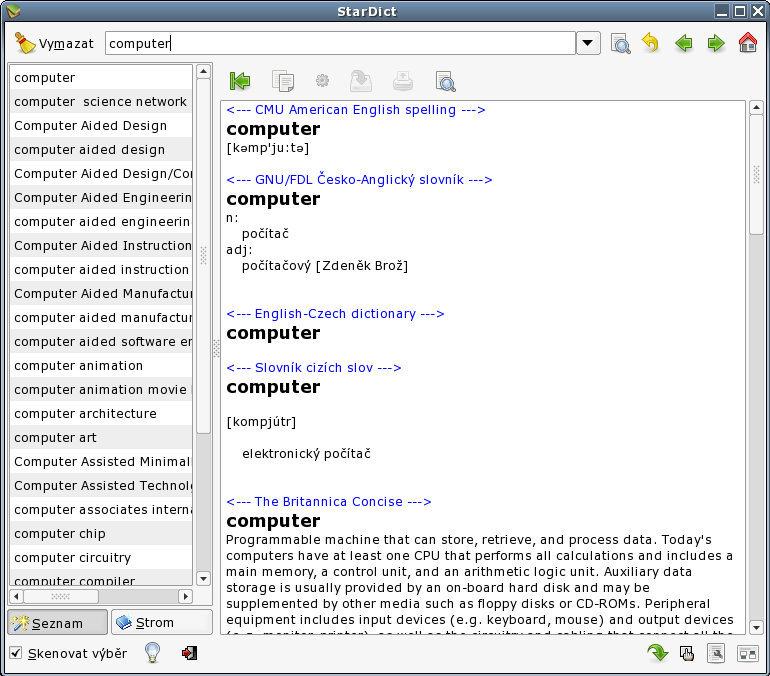Viewport: 770px width, 676px height.
Task: Click the gear icon in definition toolbar
Action: (x=322, y=81)
